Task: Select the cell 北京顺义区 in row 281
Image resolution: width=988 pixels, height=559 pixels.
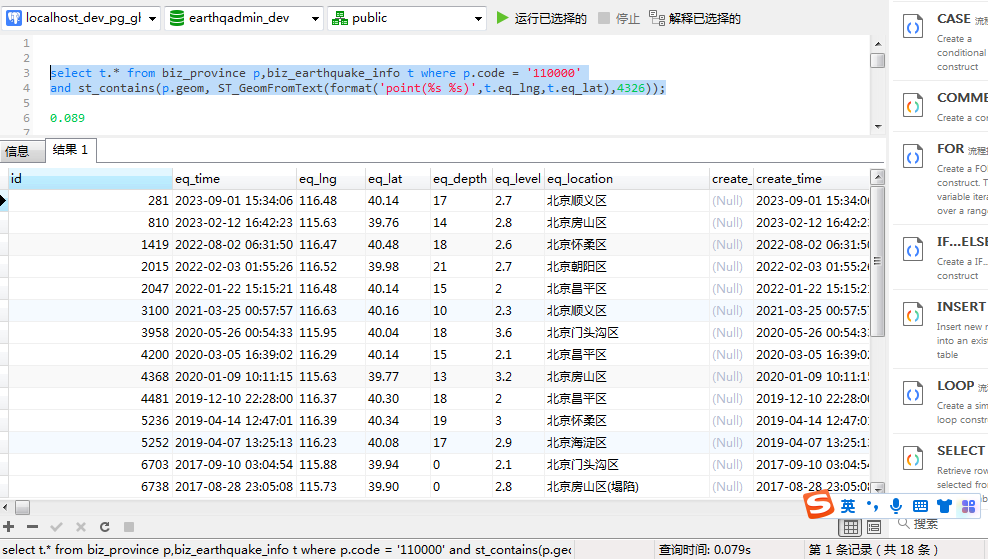Action: pyautogui.click(x=627, y=200)
